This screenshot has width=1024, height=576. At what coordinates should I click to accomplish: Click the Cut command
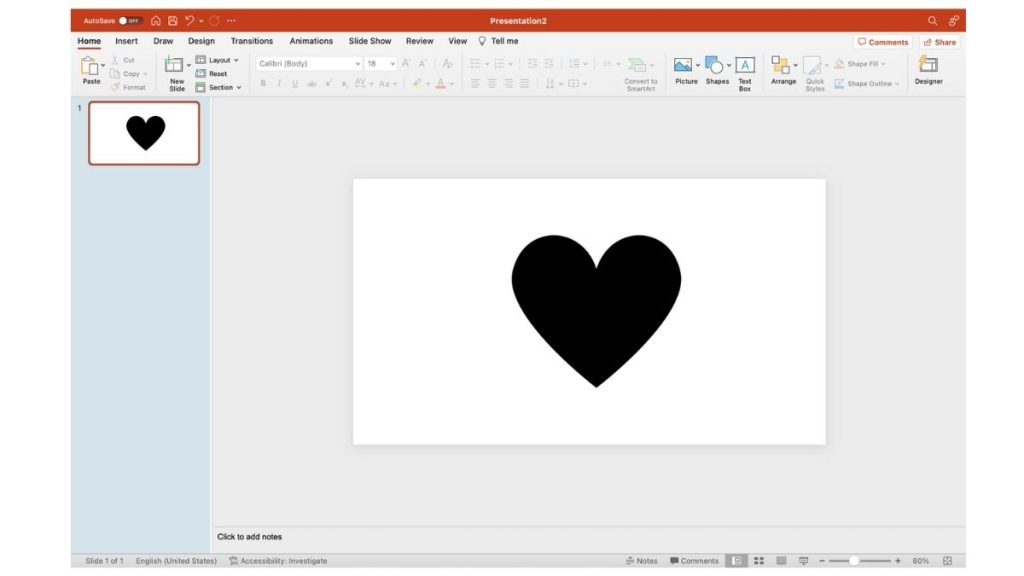click(123, 60)
